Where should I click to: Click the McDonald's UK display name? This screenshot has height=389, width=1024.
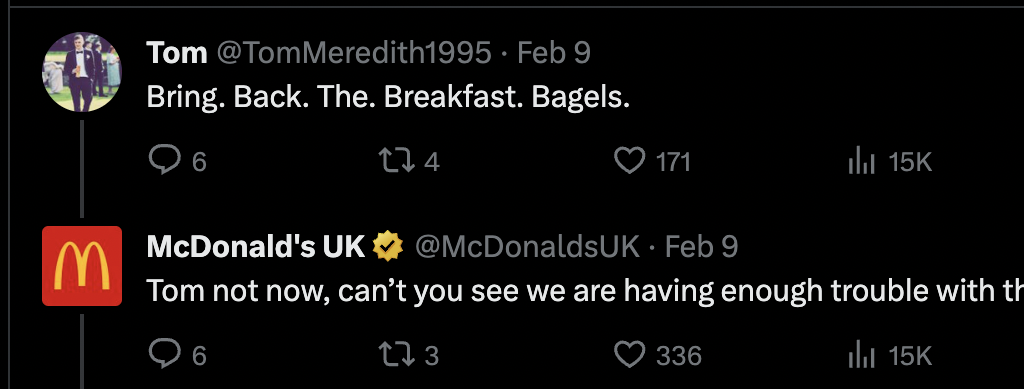255,247
